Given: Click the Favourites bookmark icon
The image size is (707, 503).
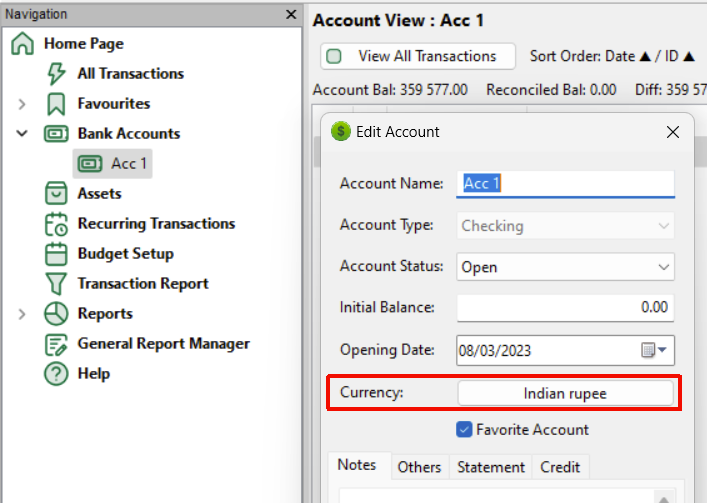Looking at the screenshot, I should (x=56, y=104).
